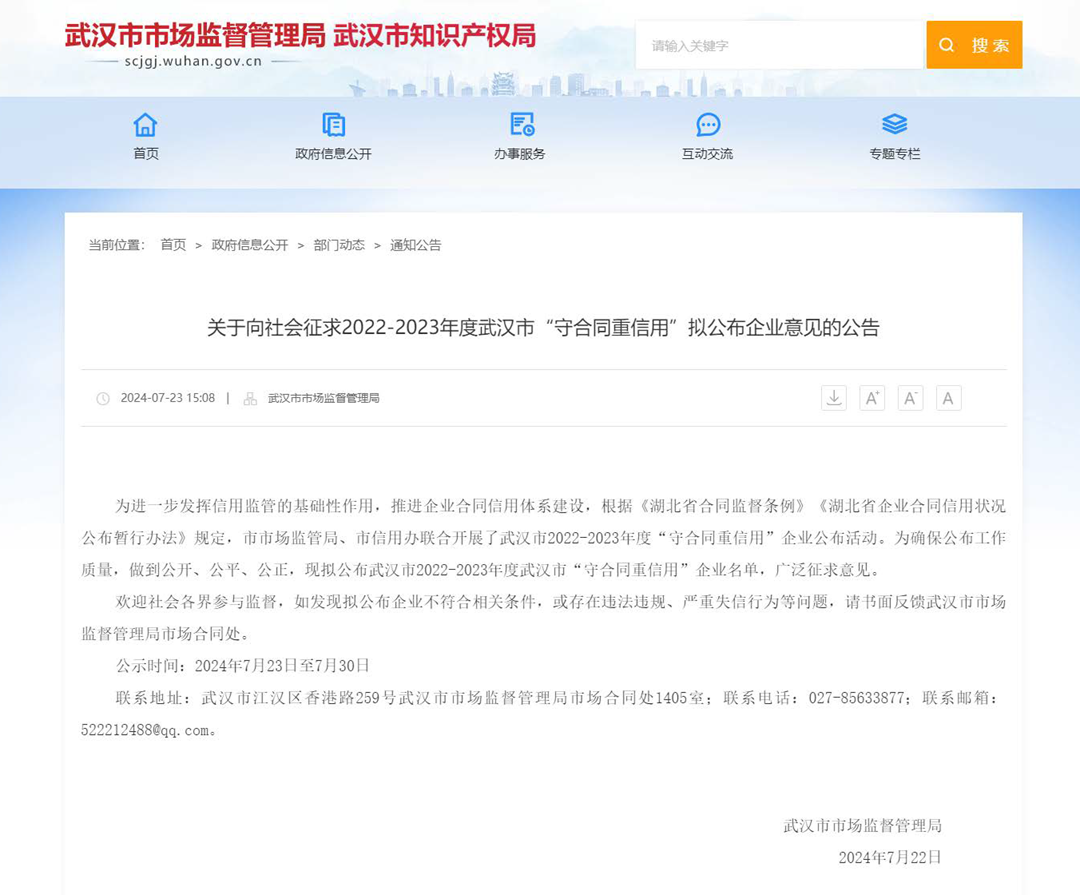Viewport: 1080px width, 895px height.
Task: Click the announcement headline text
Action: pyautogui.click(x=543, y=328)
